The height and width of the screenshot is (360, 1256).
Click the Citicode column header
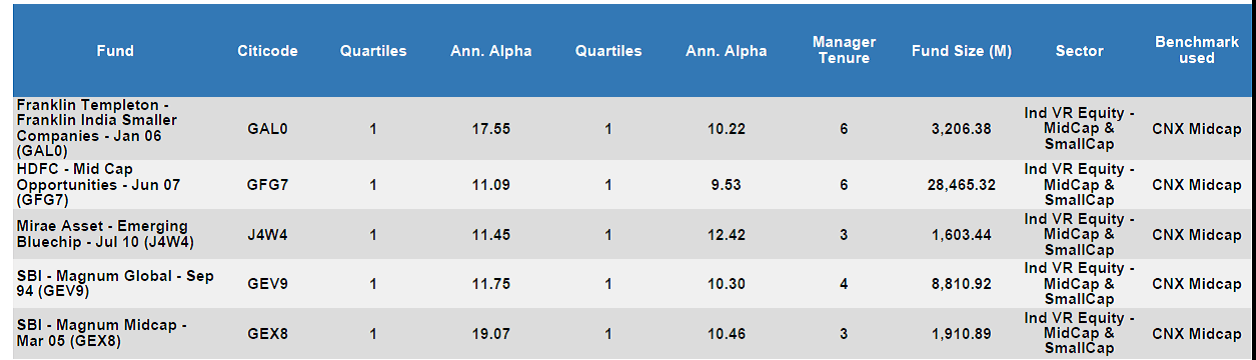[x=267, y=51]
